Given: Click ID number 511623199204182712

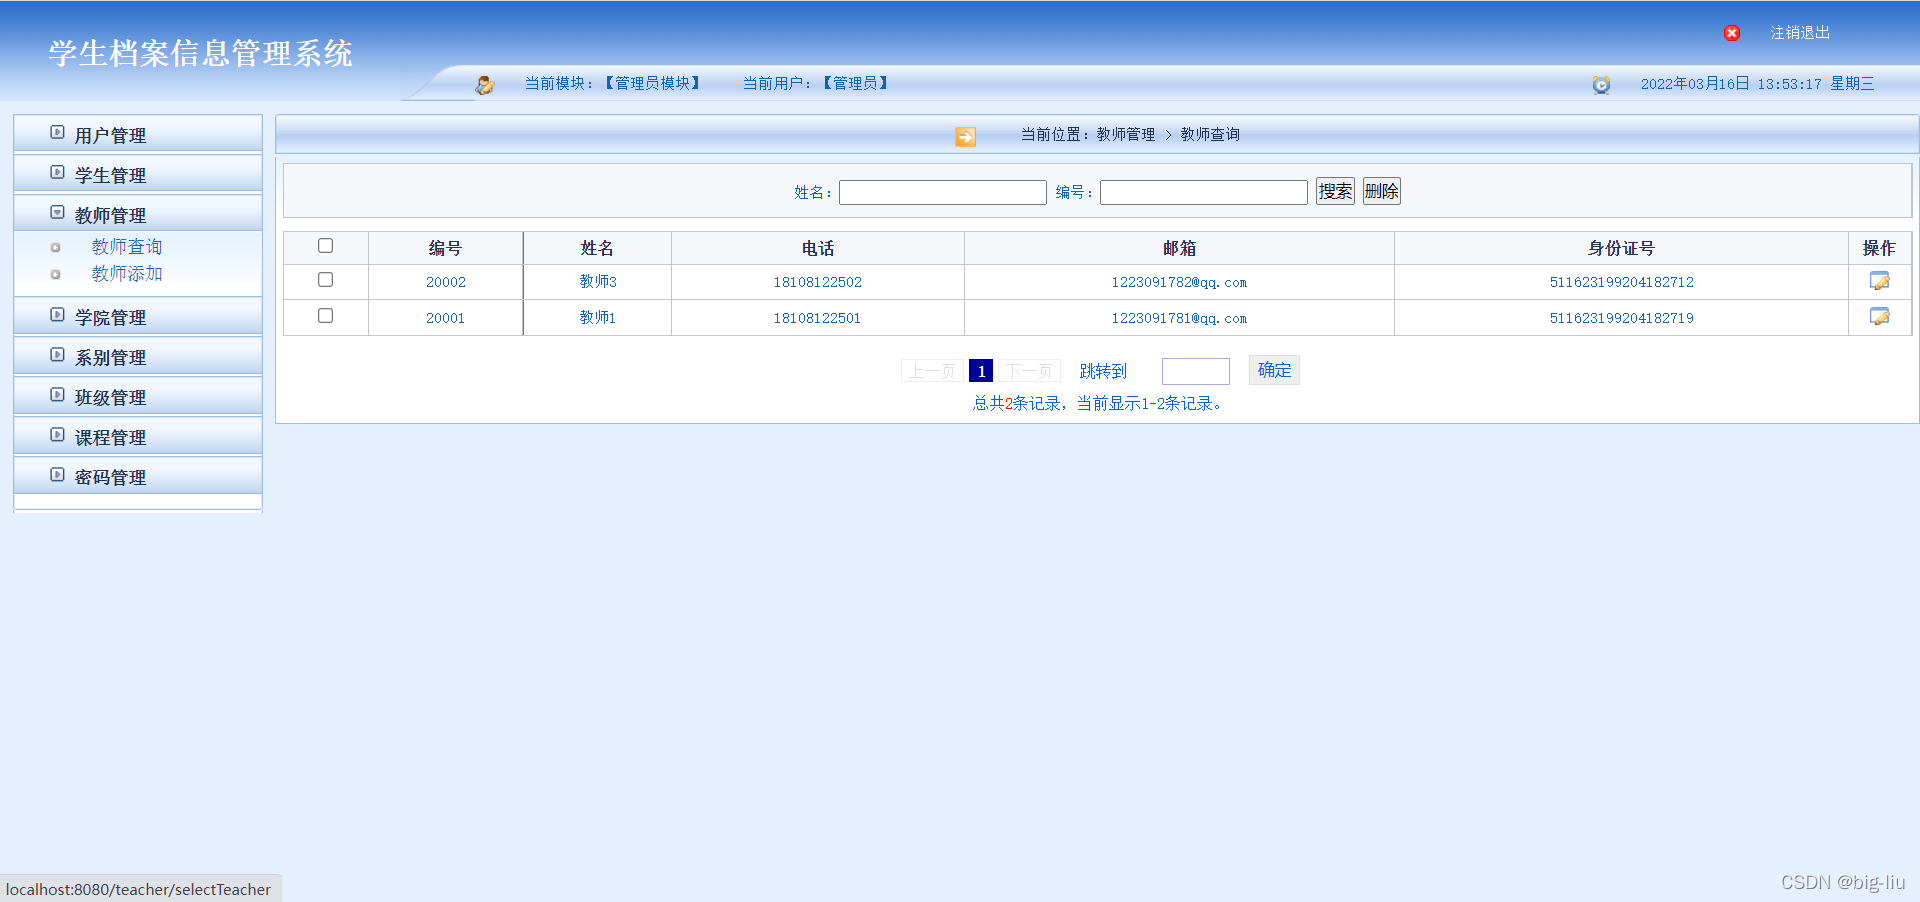Looking at the screenshot, I should click(1622, 282).
